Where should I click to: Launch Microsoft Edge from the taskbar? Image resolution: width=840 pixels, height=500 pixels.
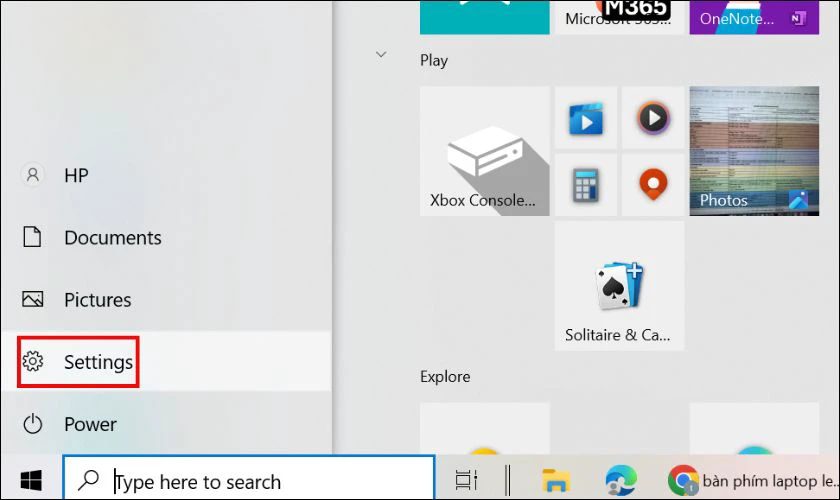click(621, 480)
